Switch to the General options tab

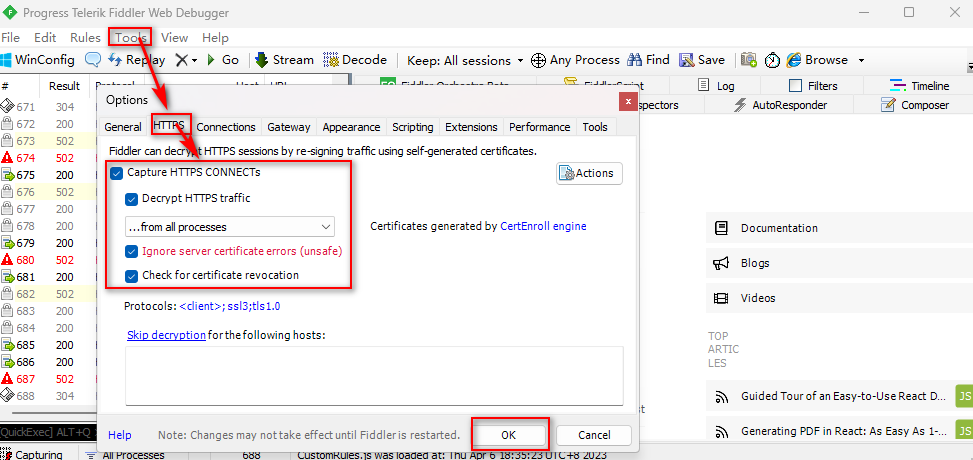[123, 127]
